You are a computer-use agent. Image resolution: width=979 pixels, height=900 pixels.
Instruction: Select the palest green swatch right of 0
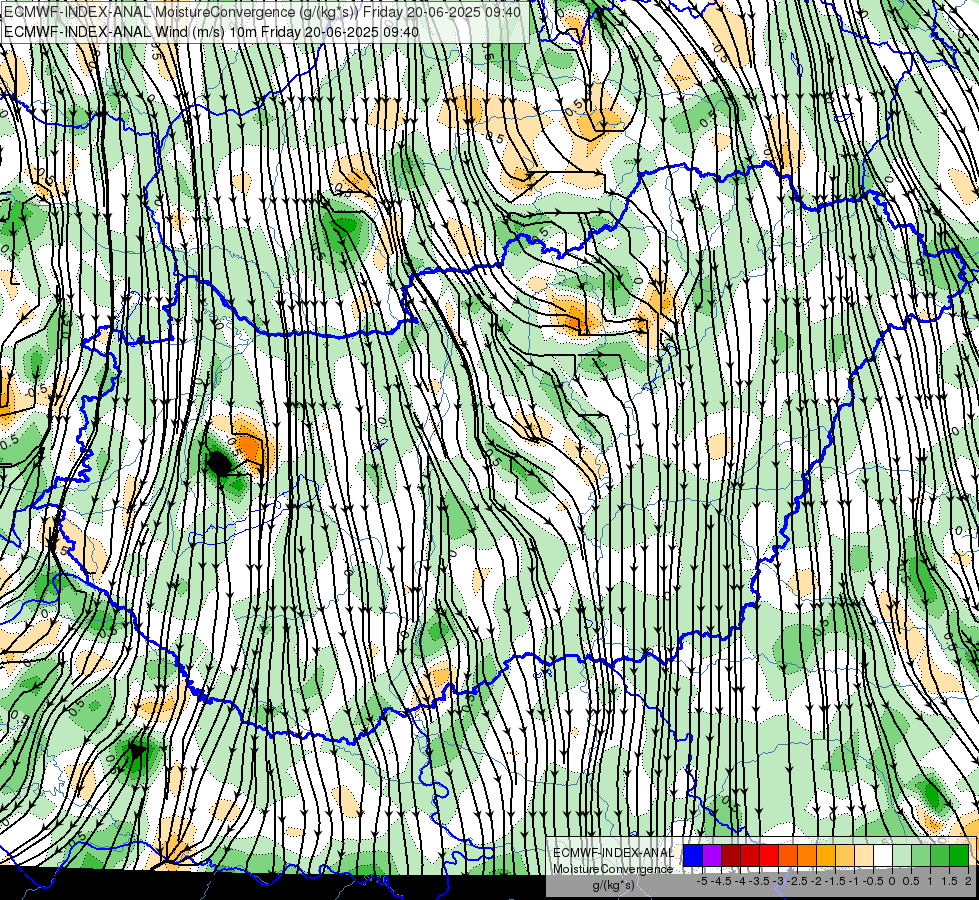coord(902,855)
